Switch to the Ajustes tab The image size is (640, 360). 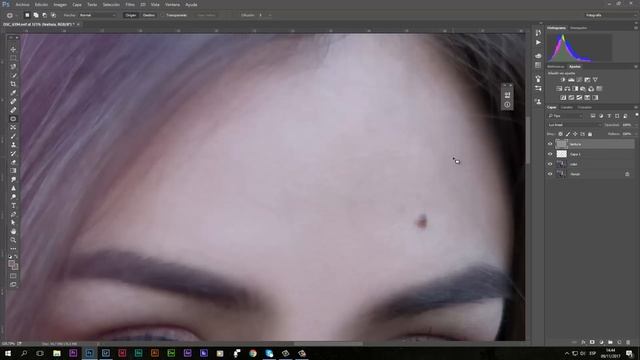[x=575, y=67]
